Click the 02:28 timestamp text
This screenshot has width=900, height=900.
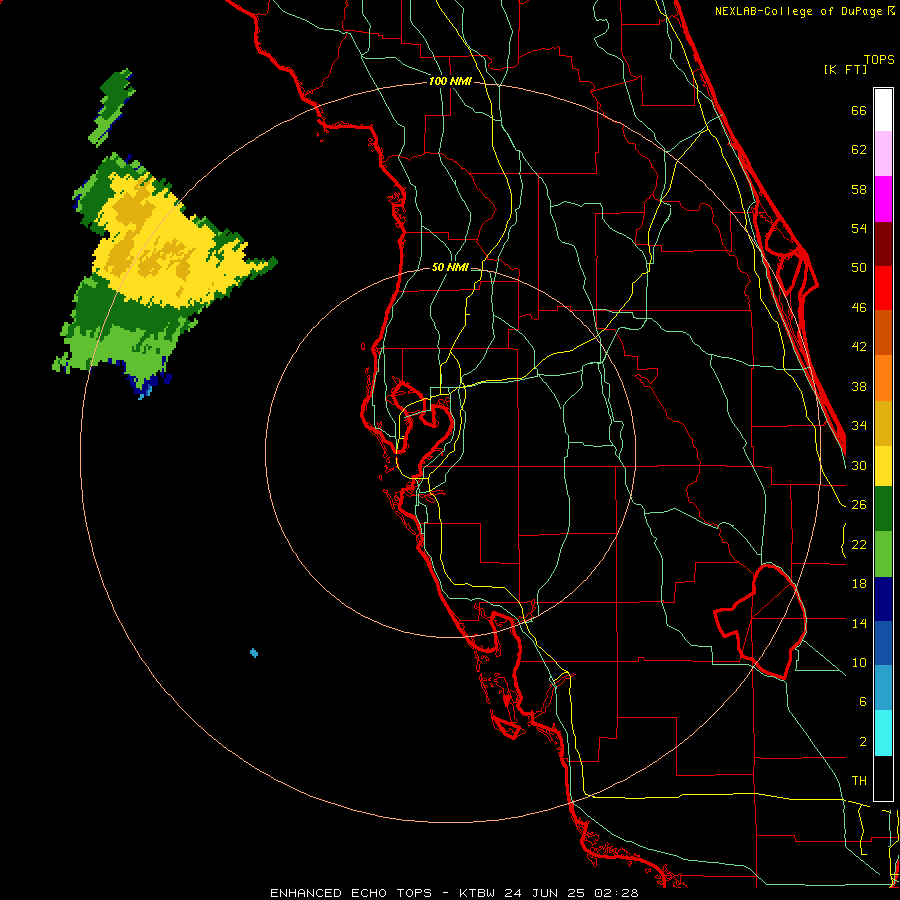pyautogui.click(x=616, y=893)
